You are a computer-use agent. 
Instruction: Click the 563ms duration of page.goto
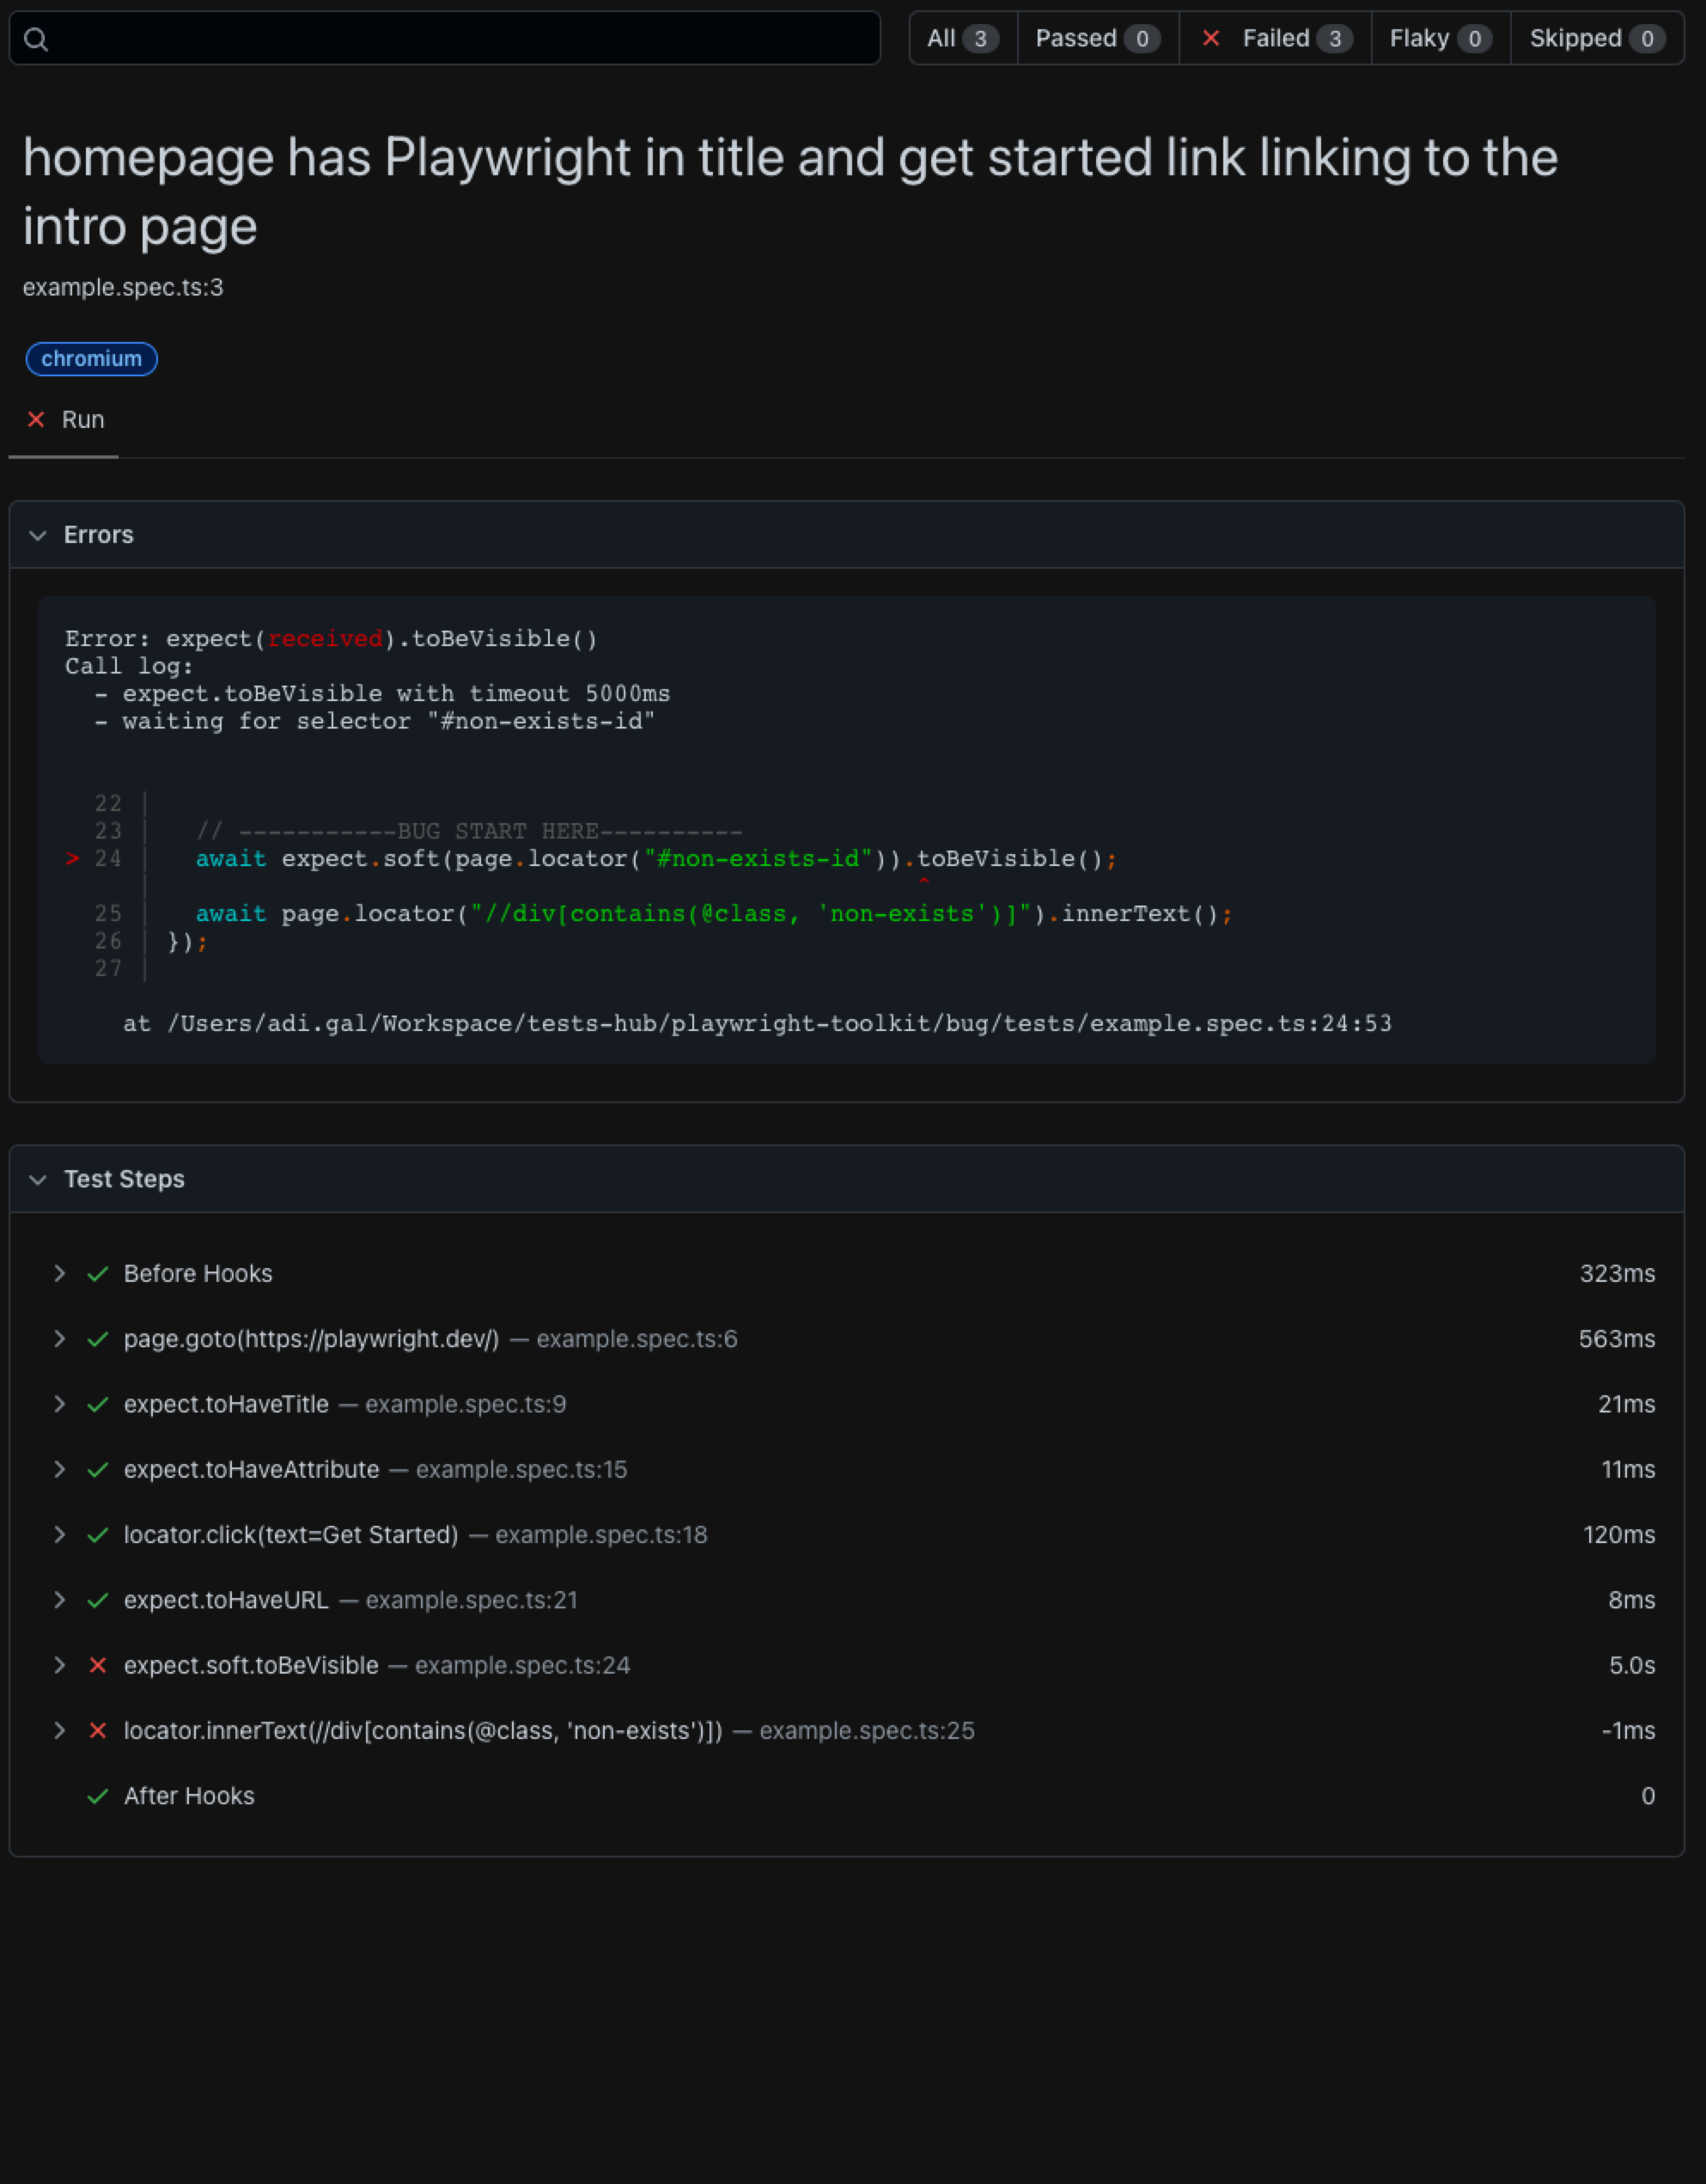coord(1617,1339)
